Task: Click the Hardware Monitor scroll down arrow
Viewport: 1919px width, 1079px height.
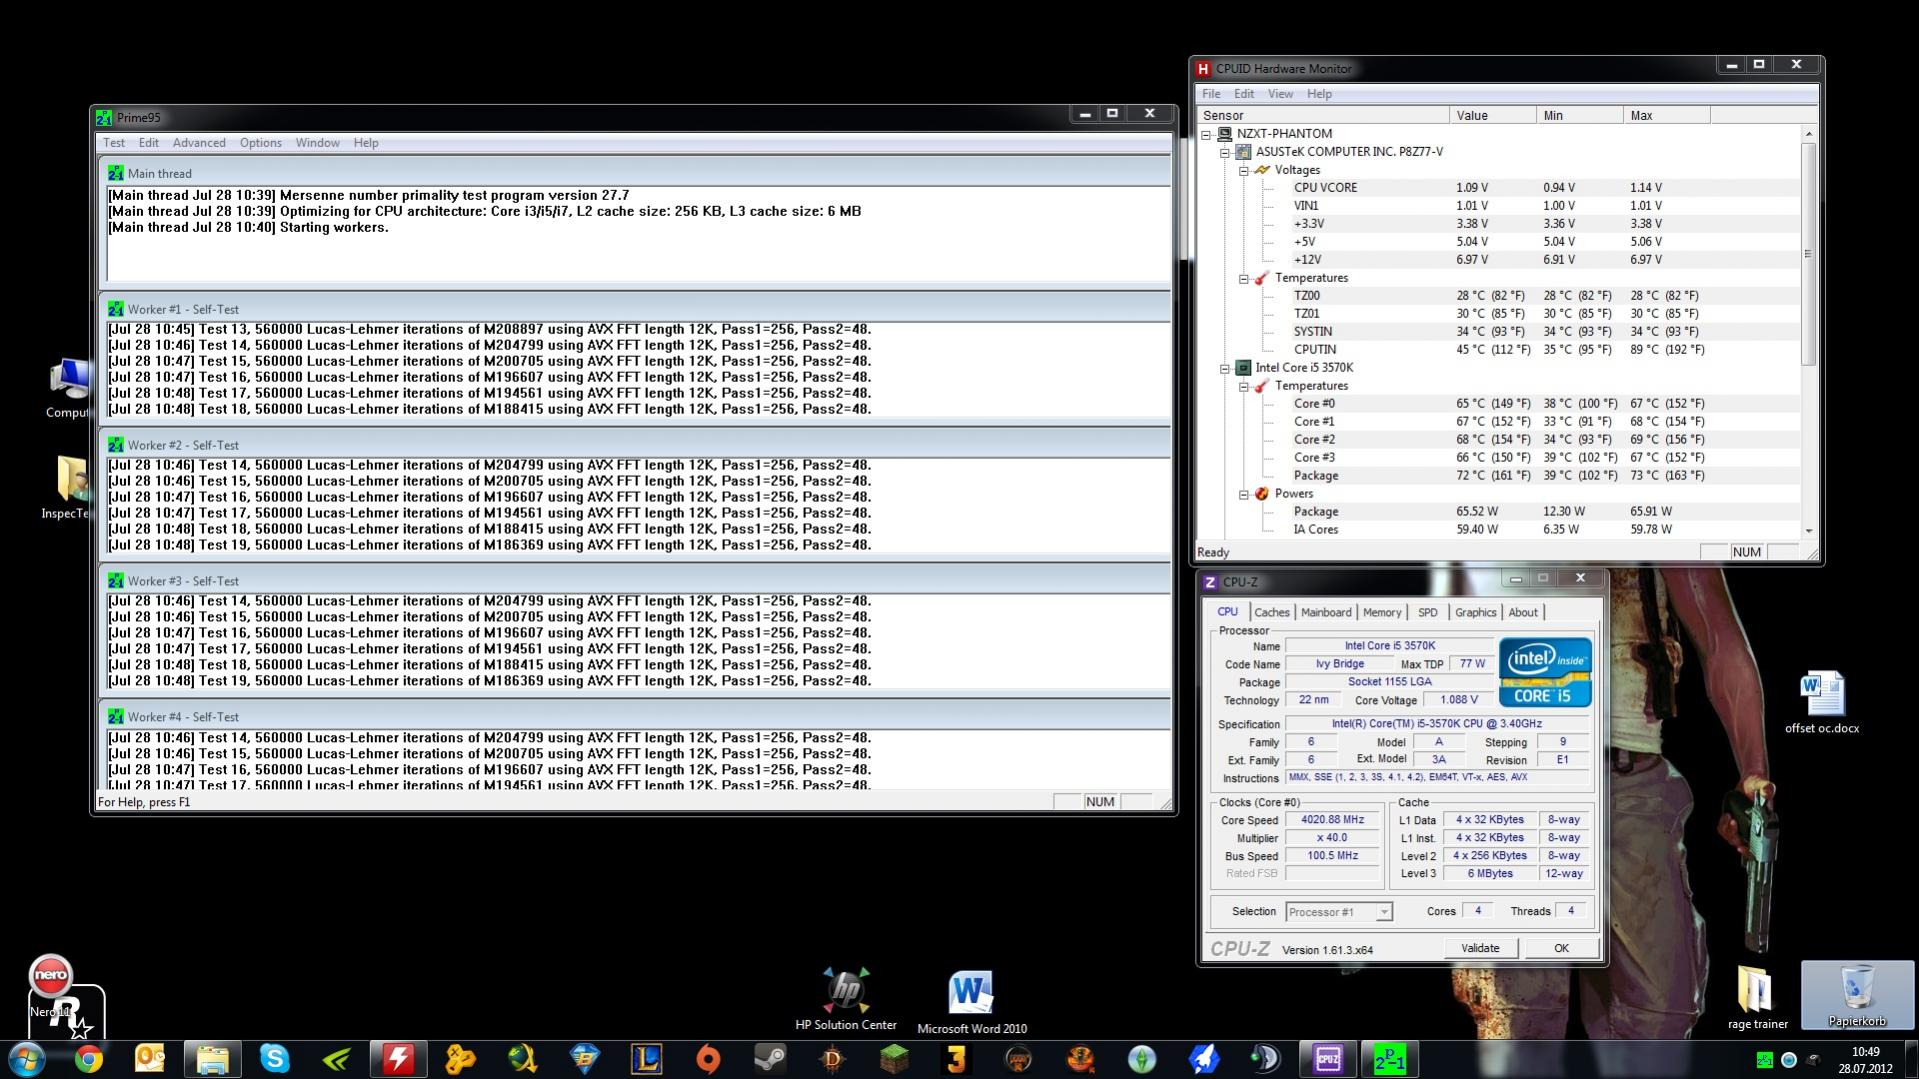Action: (x=1808, y=531)
